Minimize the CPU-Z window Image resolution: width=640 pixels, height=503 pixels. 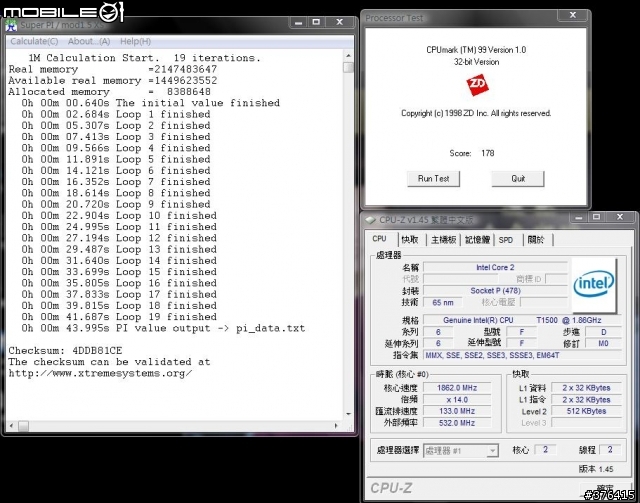tap(579, 217)
